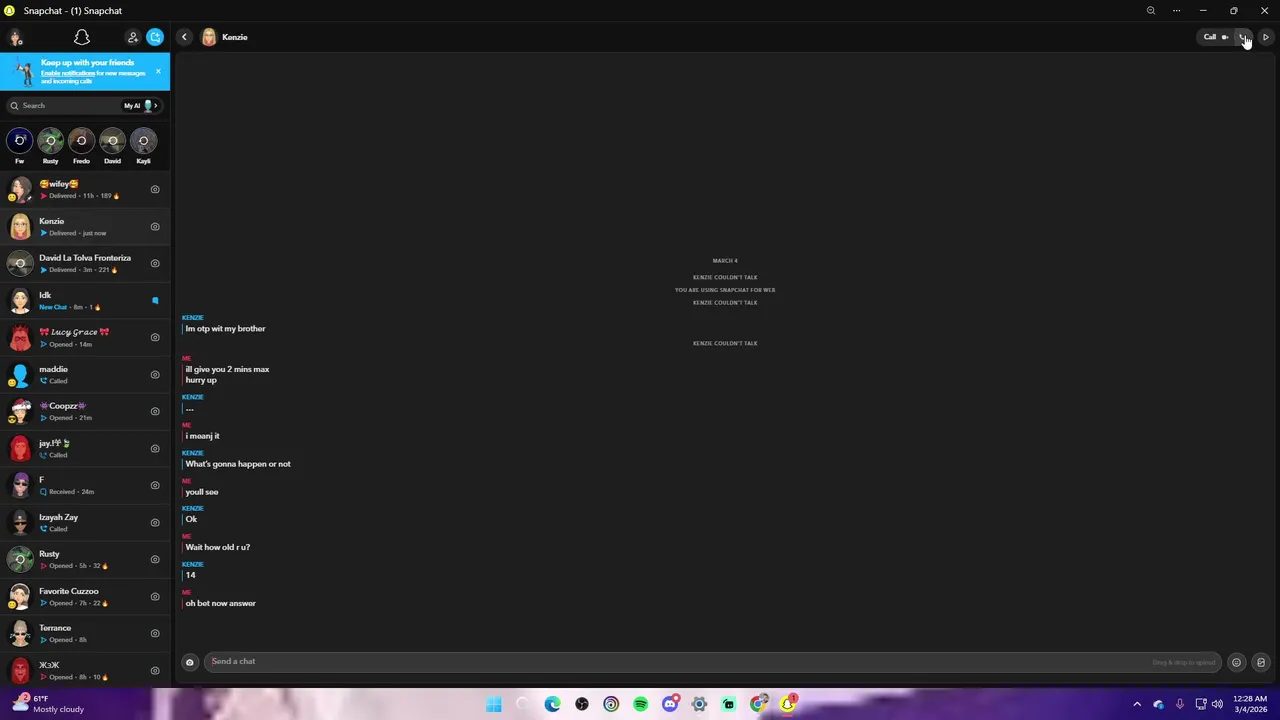Open the wifey conversation
Screen dimensions: 1280x720
(85, 189)
